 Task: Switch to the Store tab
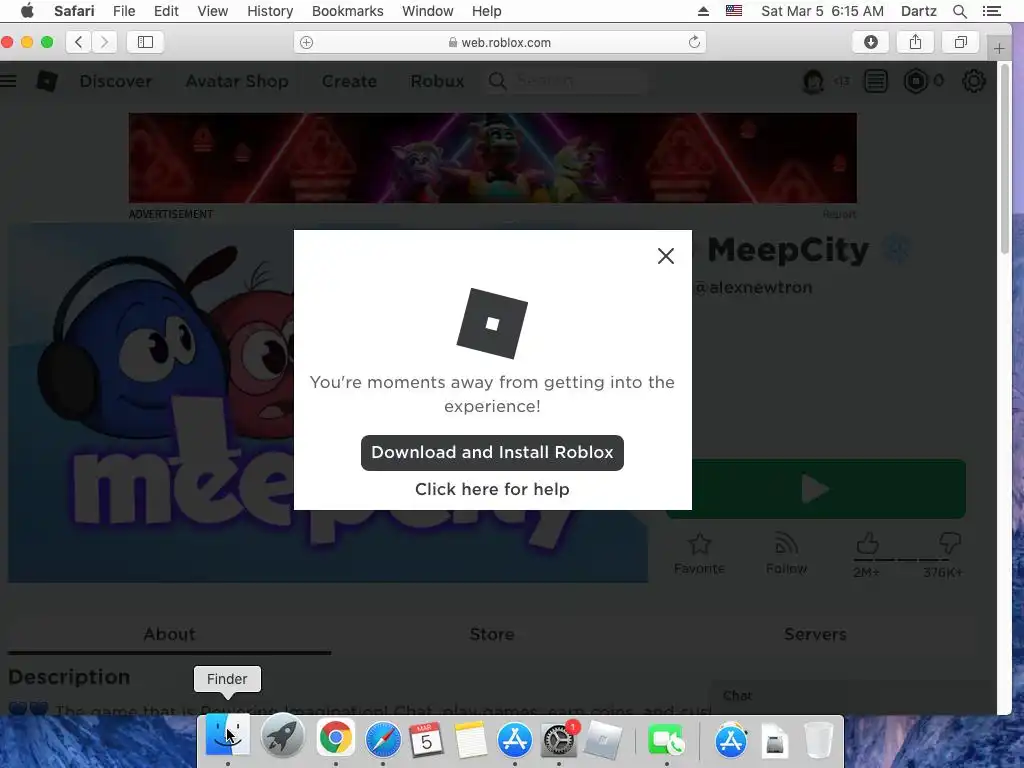click(492, 634)
